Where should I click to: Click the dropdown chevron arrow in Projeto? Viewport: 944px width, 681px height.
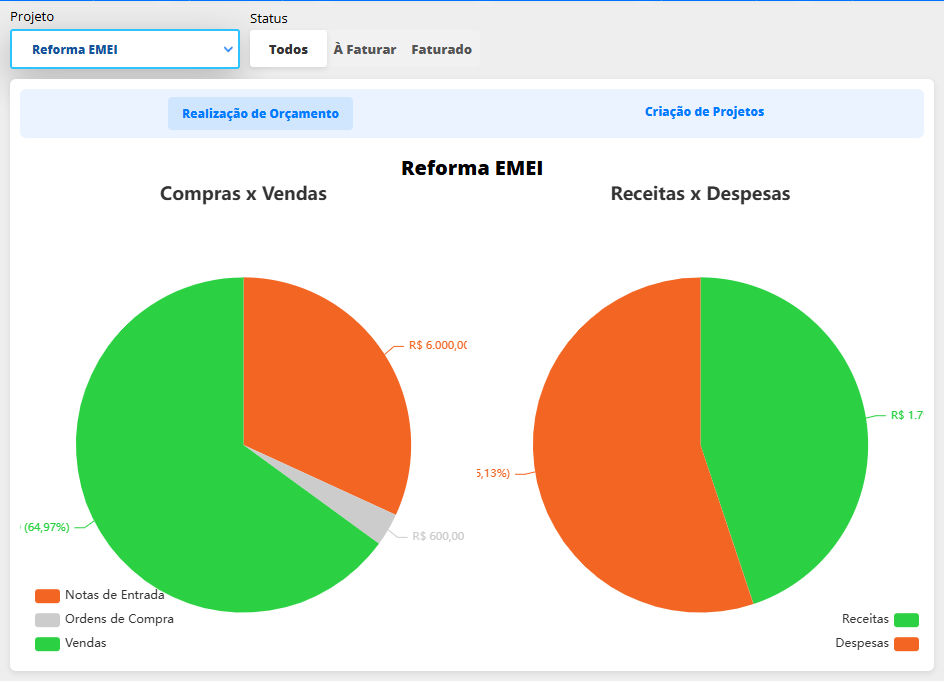tap(228, 49)
